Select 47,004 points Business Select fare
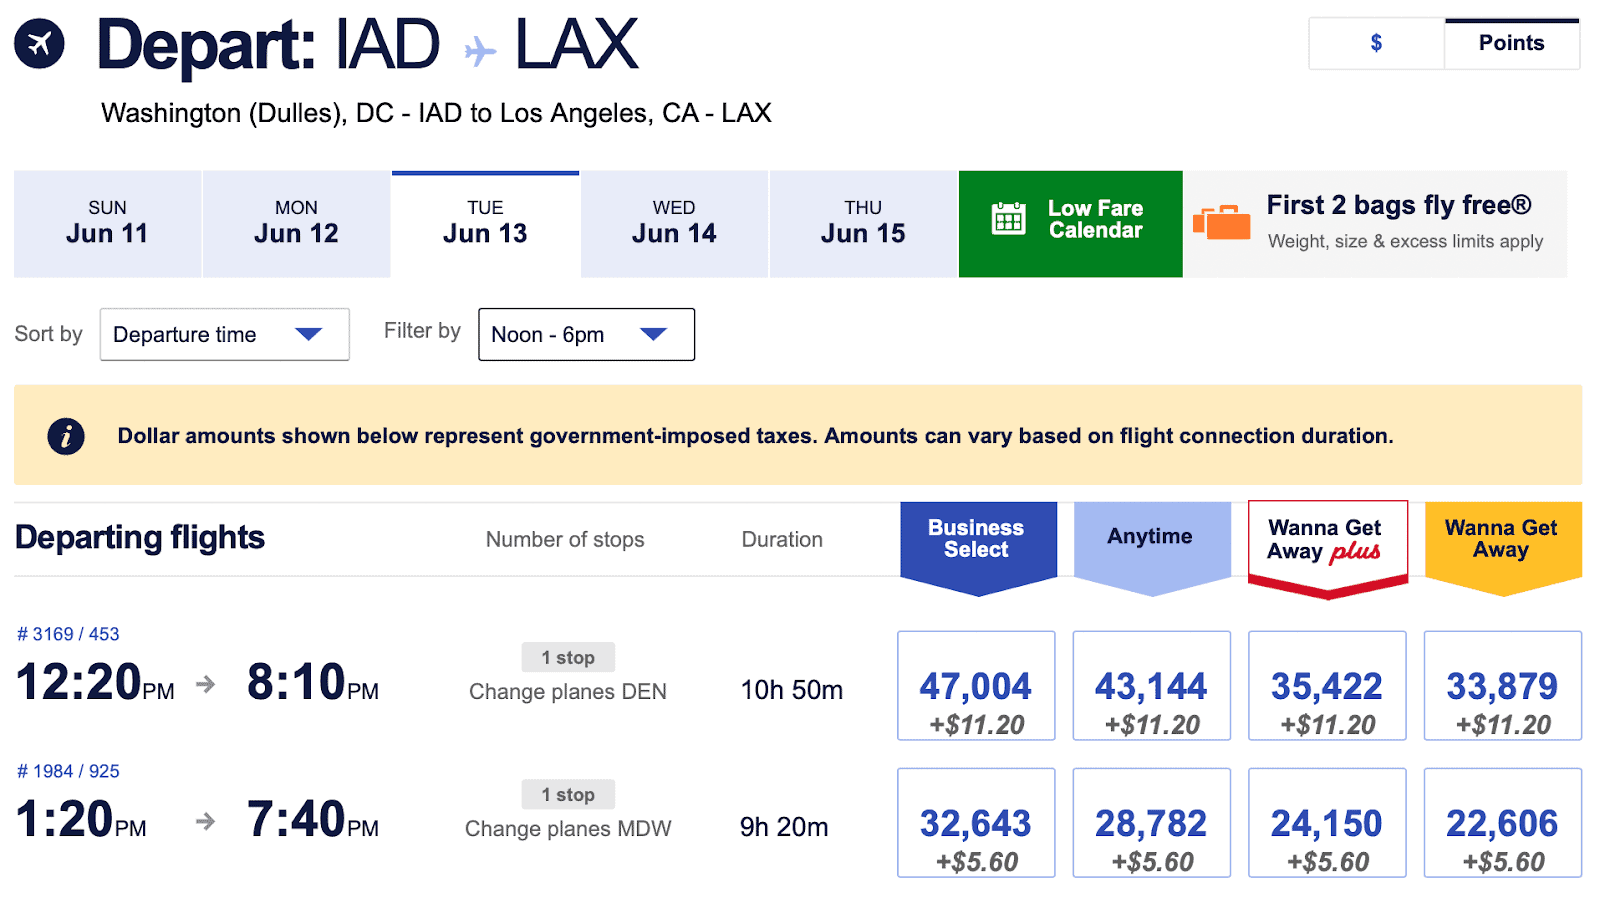The width and height of the screenshot is (1600, 898). [x=976, y=686]
